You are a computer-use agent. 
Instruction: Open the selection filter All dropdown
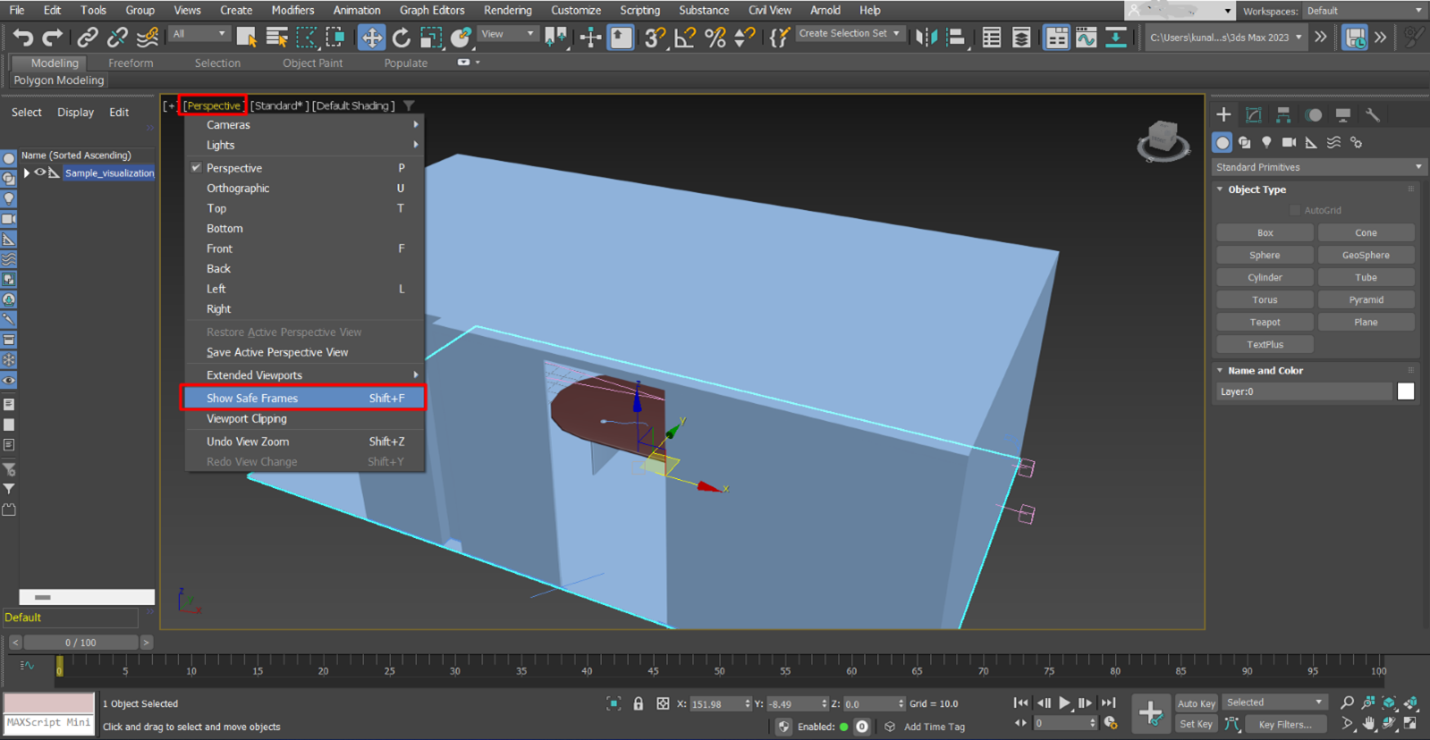[x=200, y=33]
